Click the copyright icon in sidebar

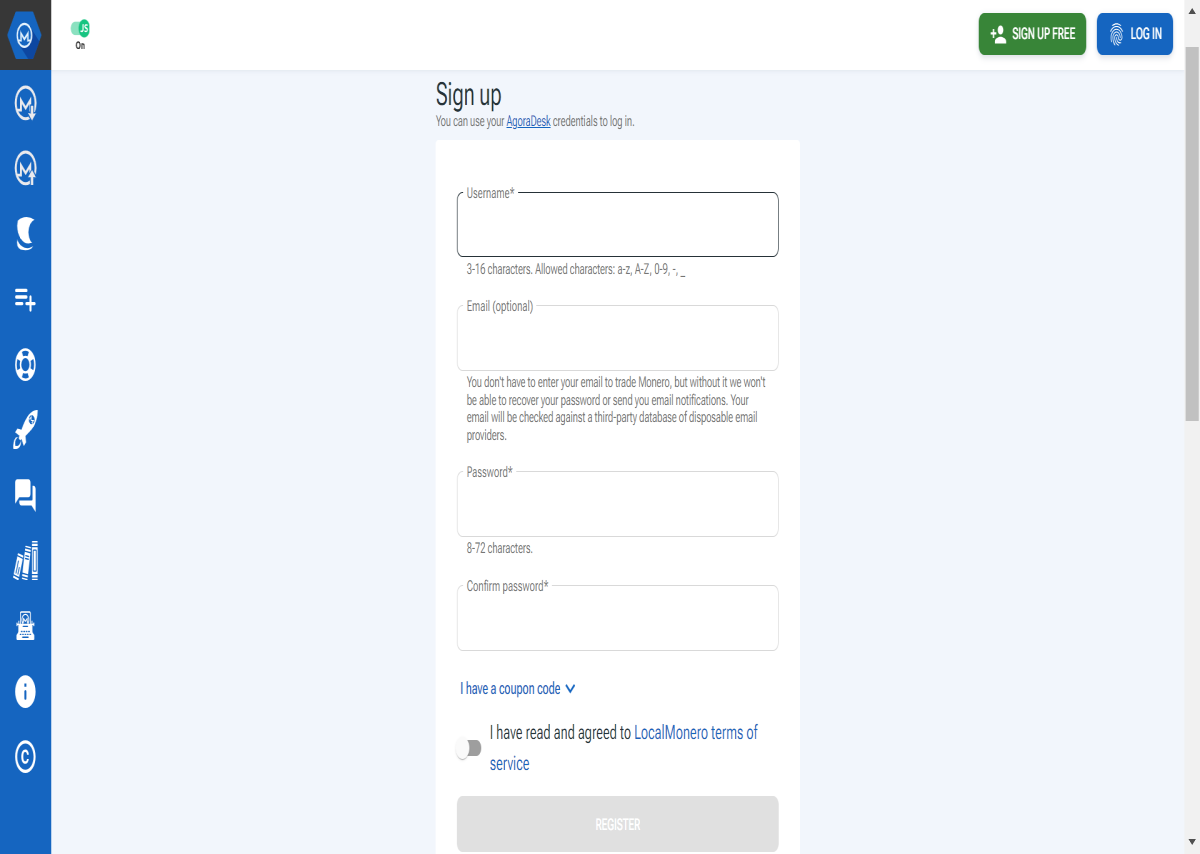[26, 757]
